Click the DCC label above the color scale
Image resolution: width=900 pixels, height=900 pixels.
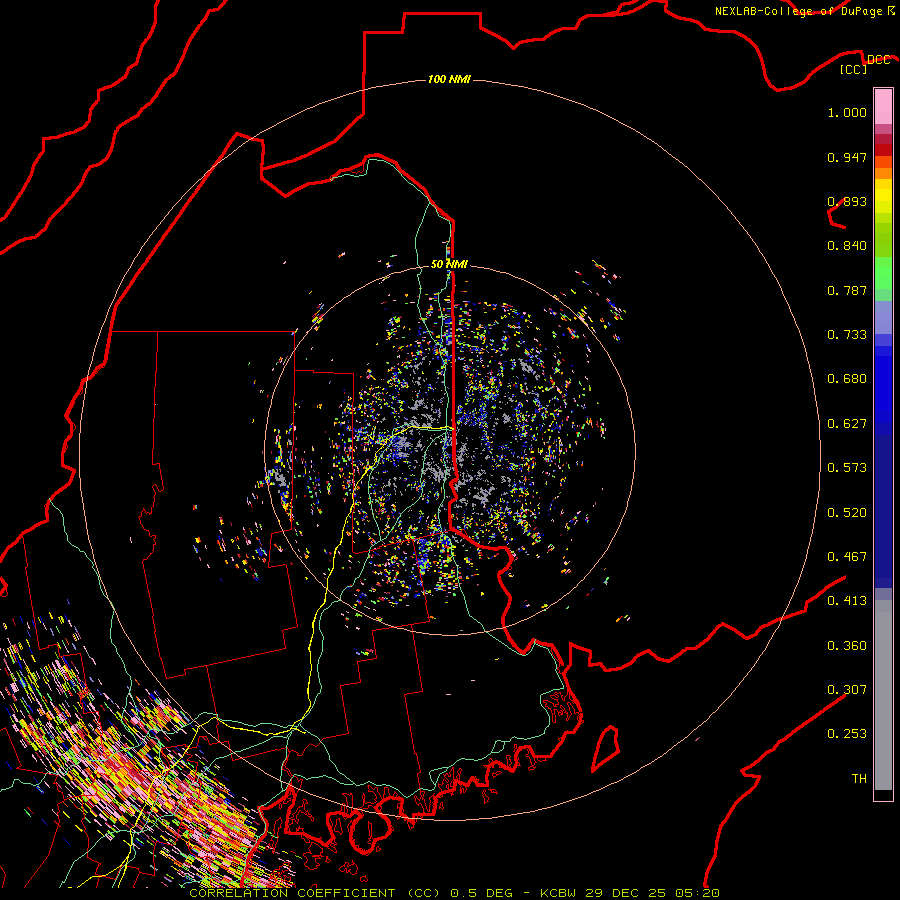(878, 60)
